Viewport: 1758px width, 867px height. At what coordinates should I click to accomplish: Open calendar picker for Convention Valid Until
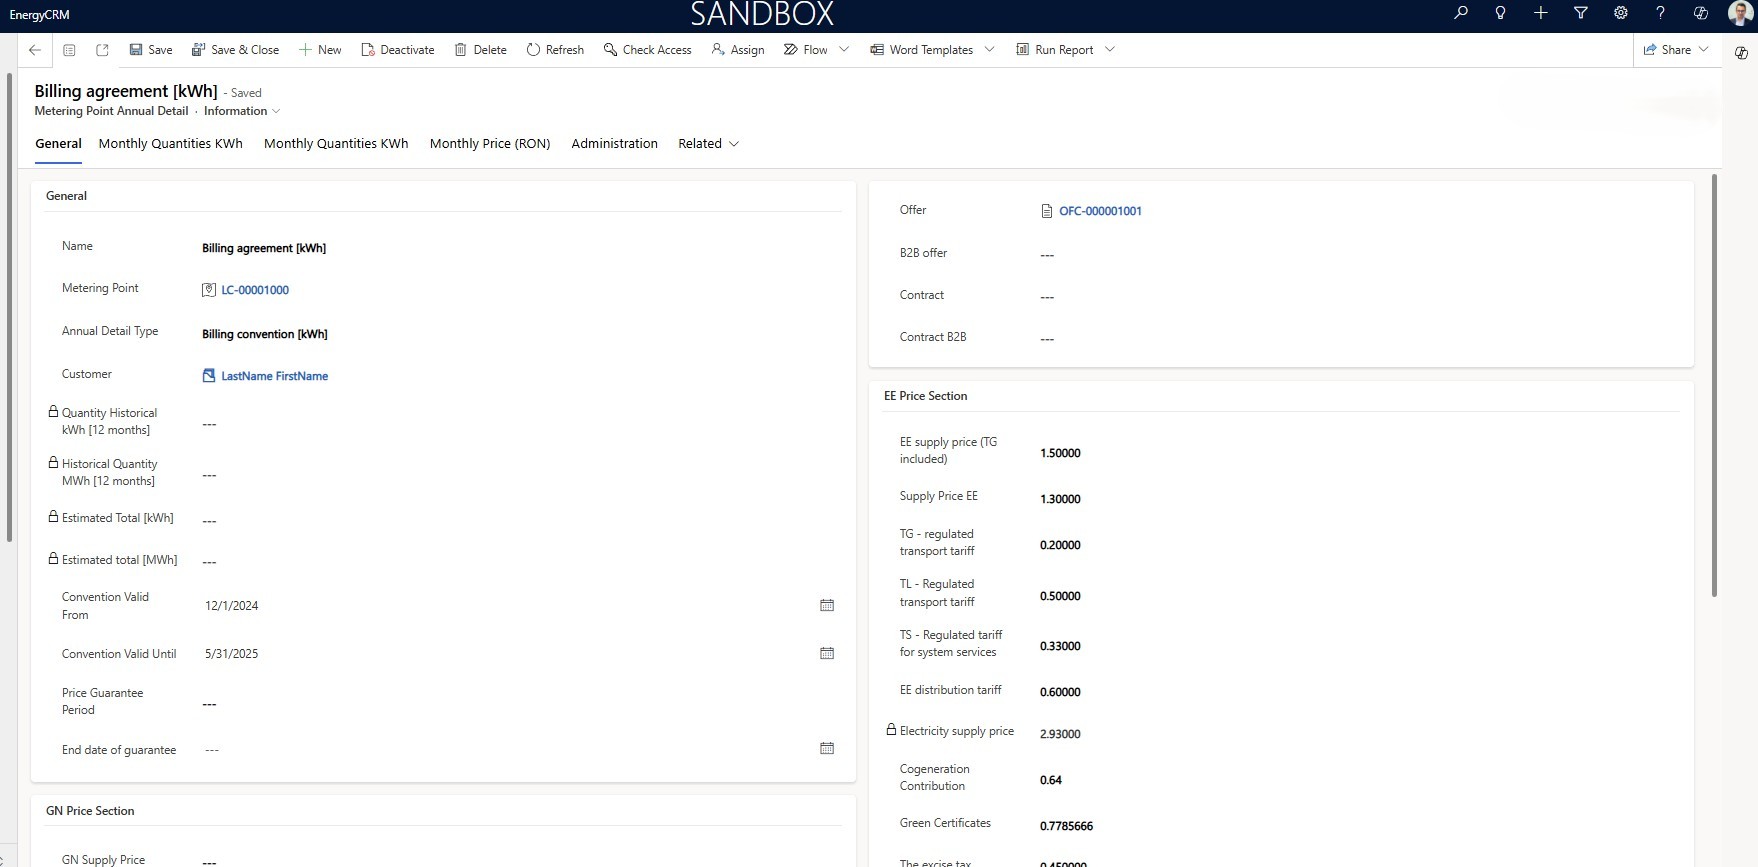click(x=827, y=654)
